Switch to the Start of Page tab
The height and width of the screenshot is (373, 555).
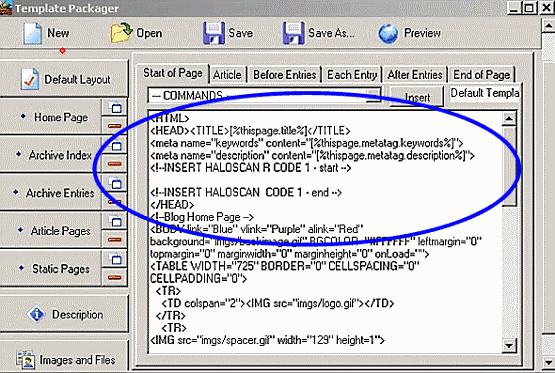point(173,73)
